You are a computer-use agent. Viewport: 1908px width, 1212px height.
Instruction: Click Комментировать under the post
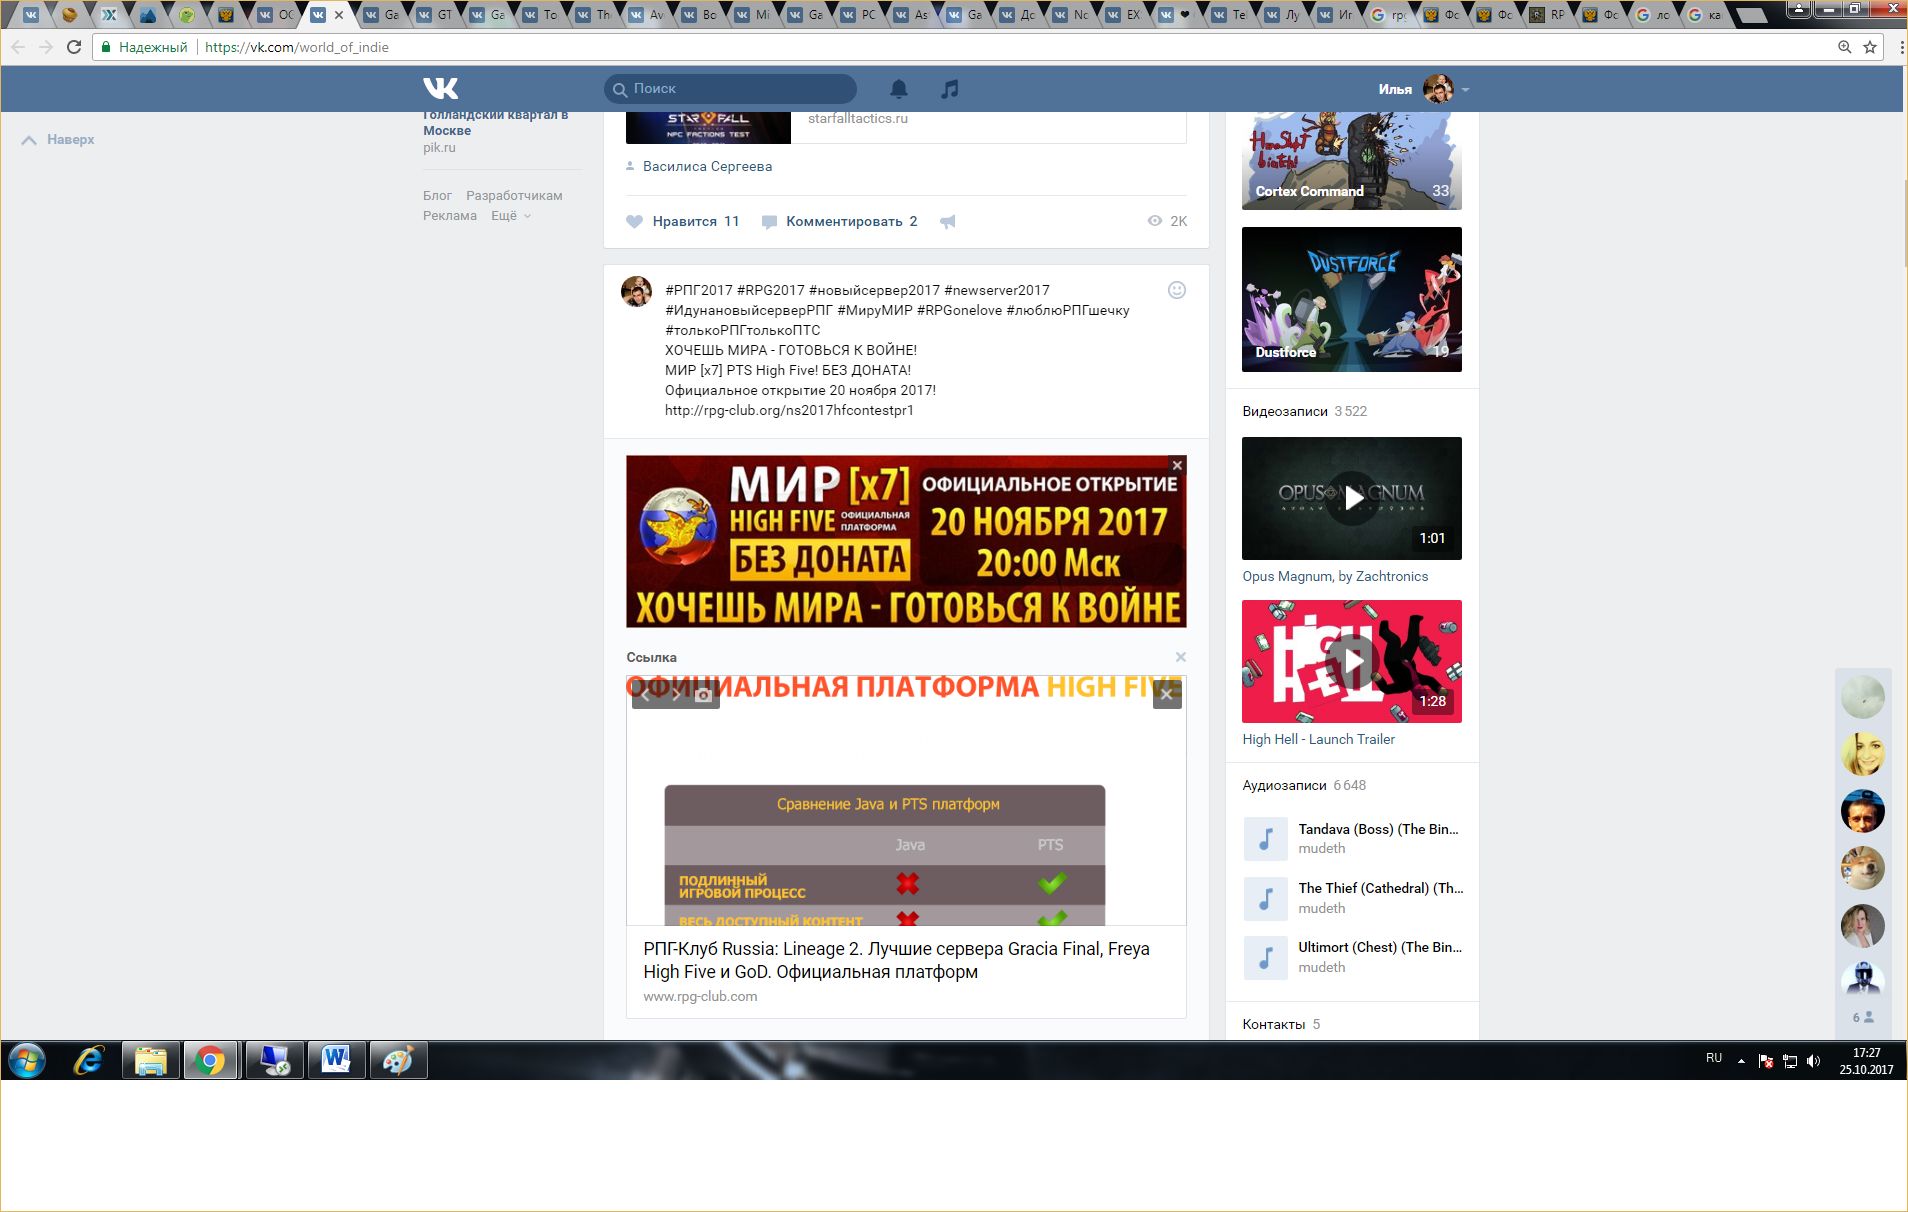coord(840,222)
